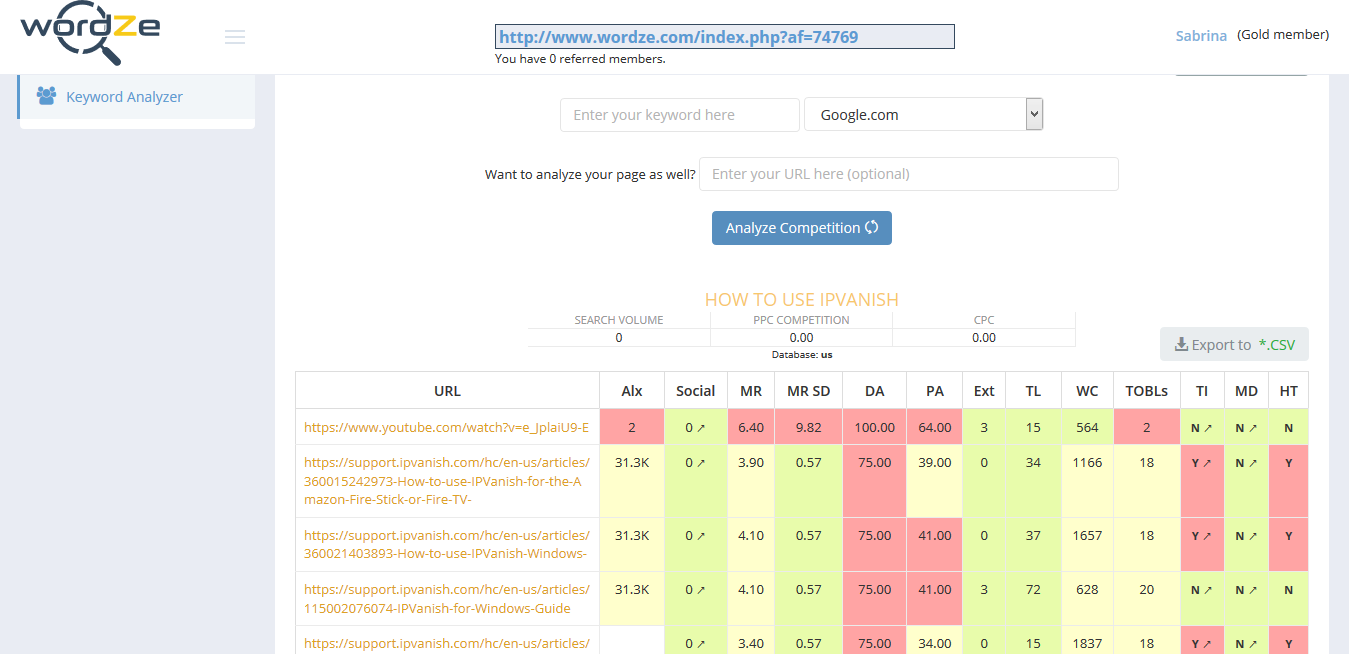Viewport: 1349px width, 654px height.
Task: Click the TL value 72
Action: tap(1033, 590)
